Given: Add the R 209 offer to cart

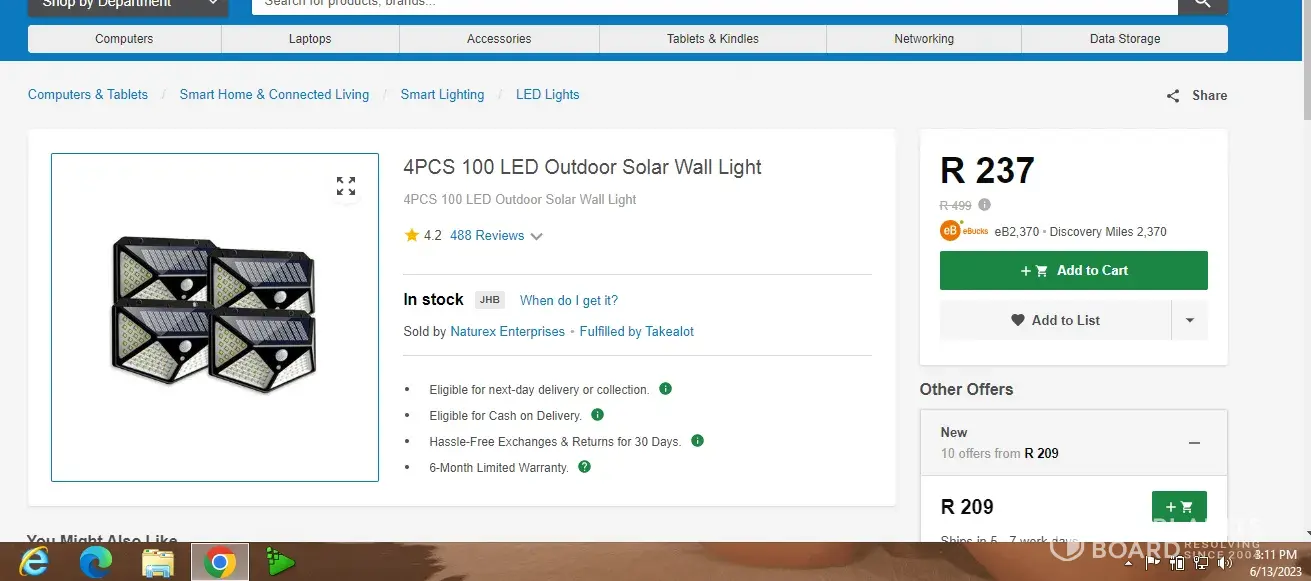Looking at the screenshot, I should pyautogui.click(x=1179, y=507).
